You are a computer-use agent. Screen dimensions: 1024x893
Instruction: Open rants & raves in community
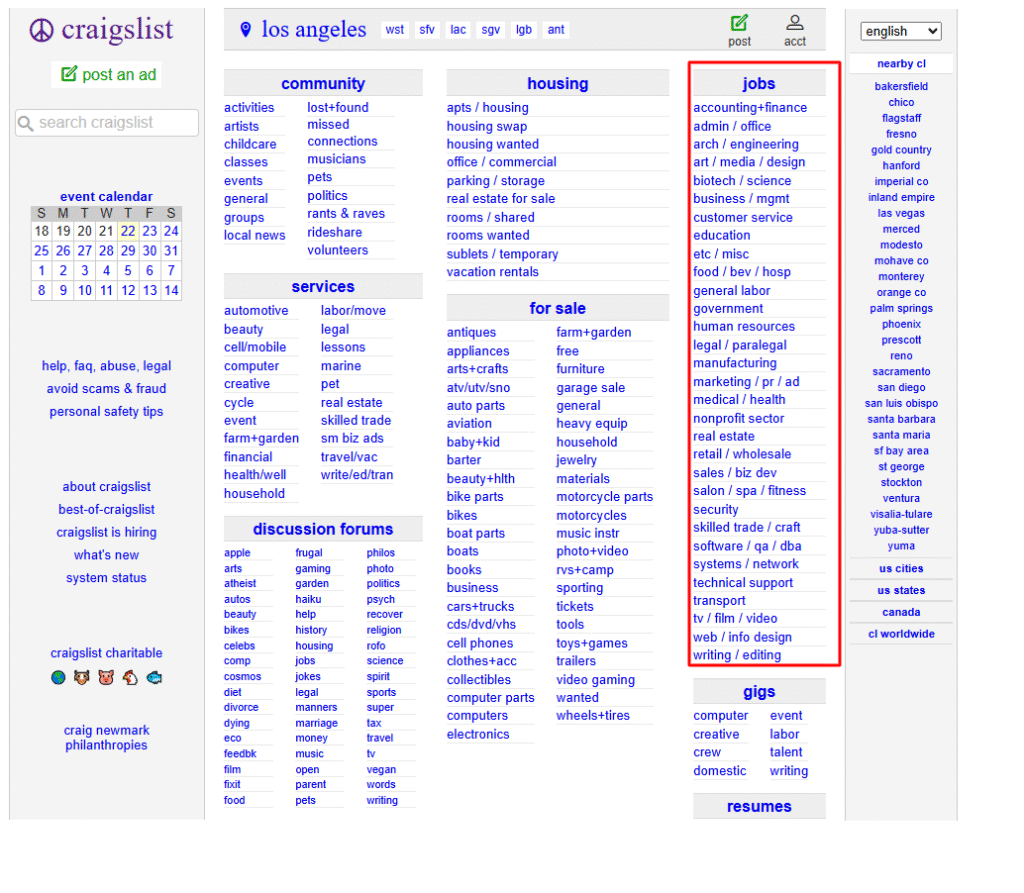[x=346, y=214]
